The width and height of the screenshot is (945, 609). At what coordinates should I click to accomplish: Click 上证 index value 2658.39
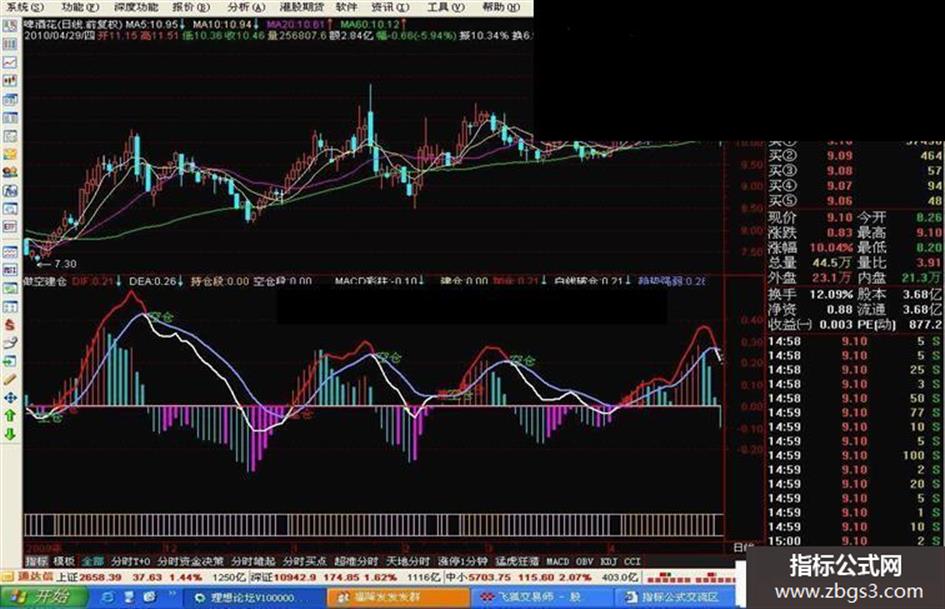point(101,577)
